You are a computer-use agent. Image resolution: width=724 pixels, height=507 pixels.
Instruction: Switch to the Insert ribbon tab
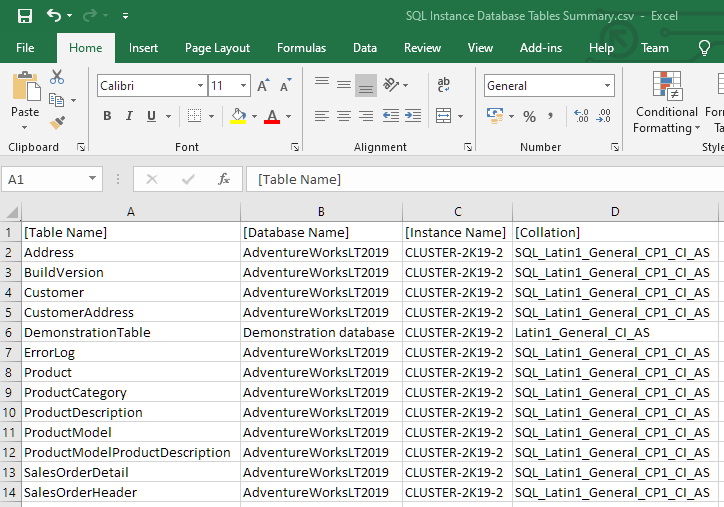click(143, 48)
